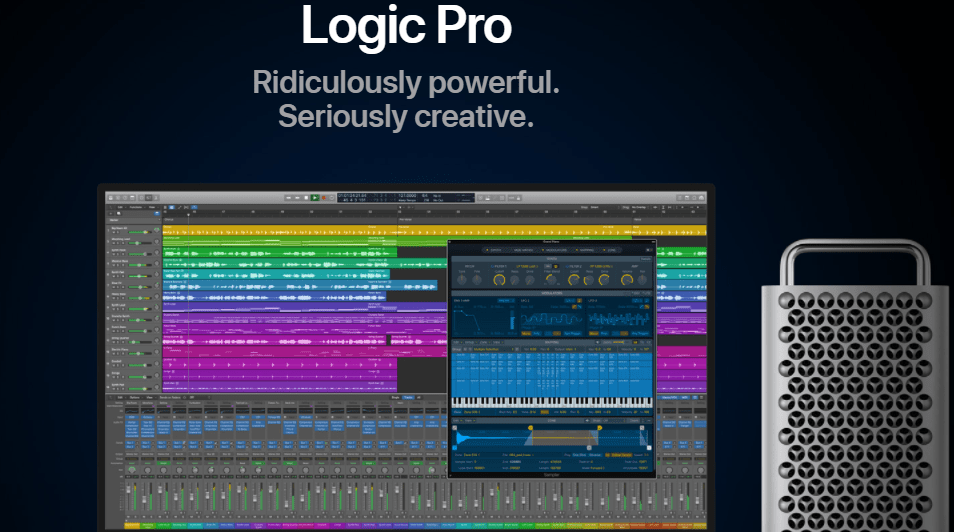The image size is (954, 532).
Task: Click the Editors icon in control bar
Action: pyautogui.click(x=156, y=198)
